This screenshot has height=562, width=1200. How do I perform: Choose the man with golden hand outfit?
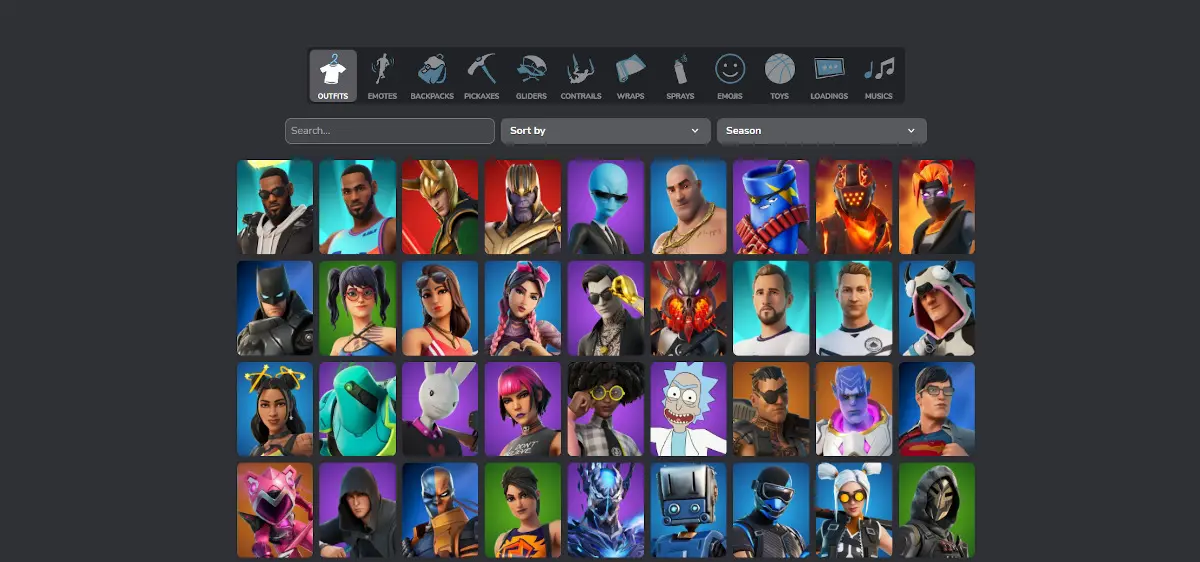click(x=606, y=308)
